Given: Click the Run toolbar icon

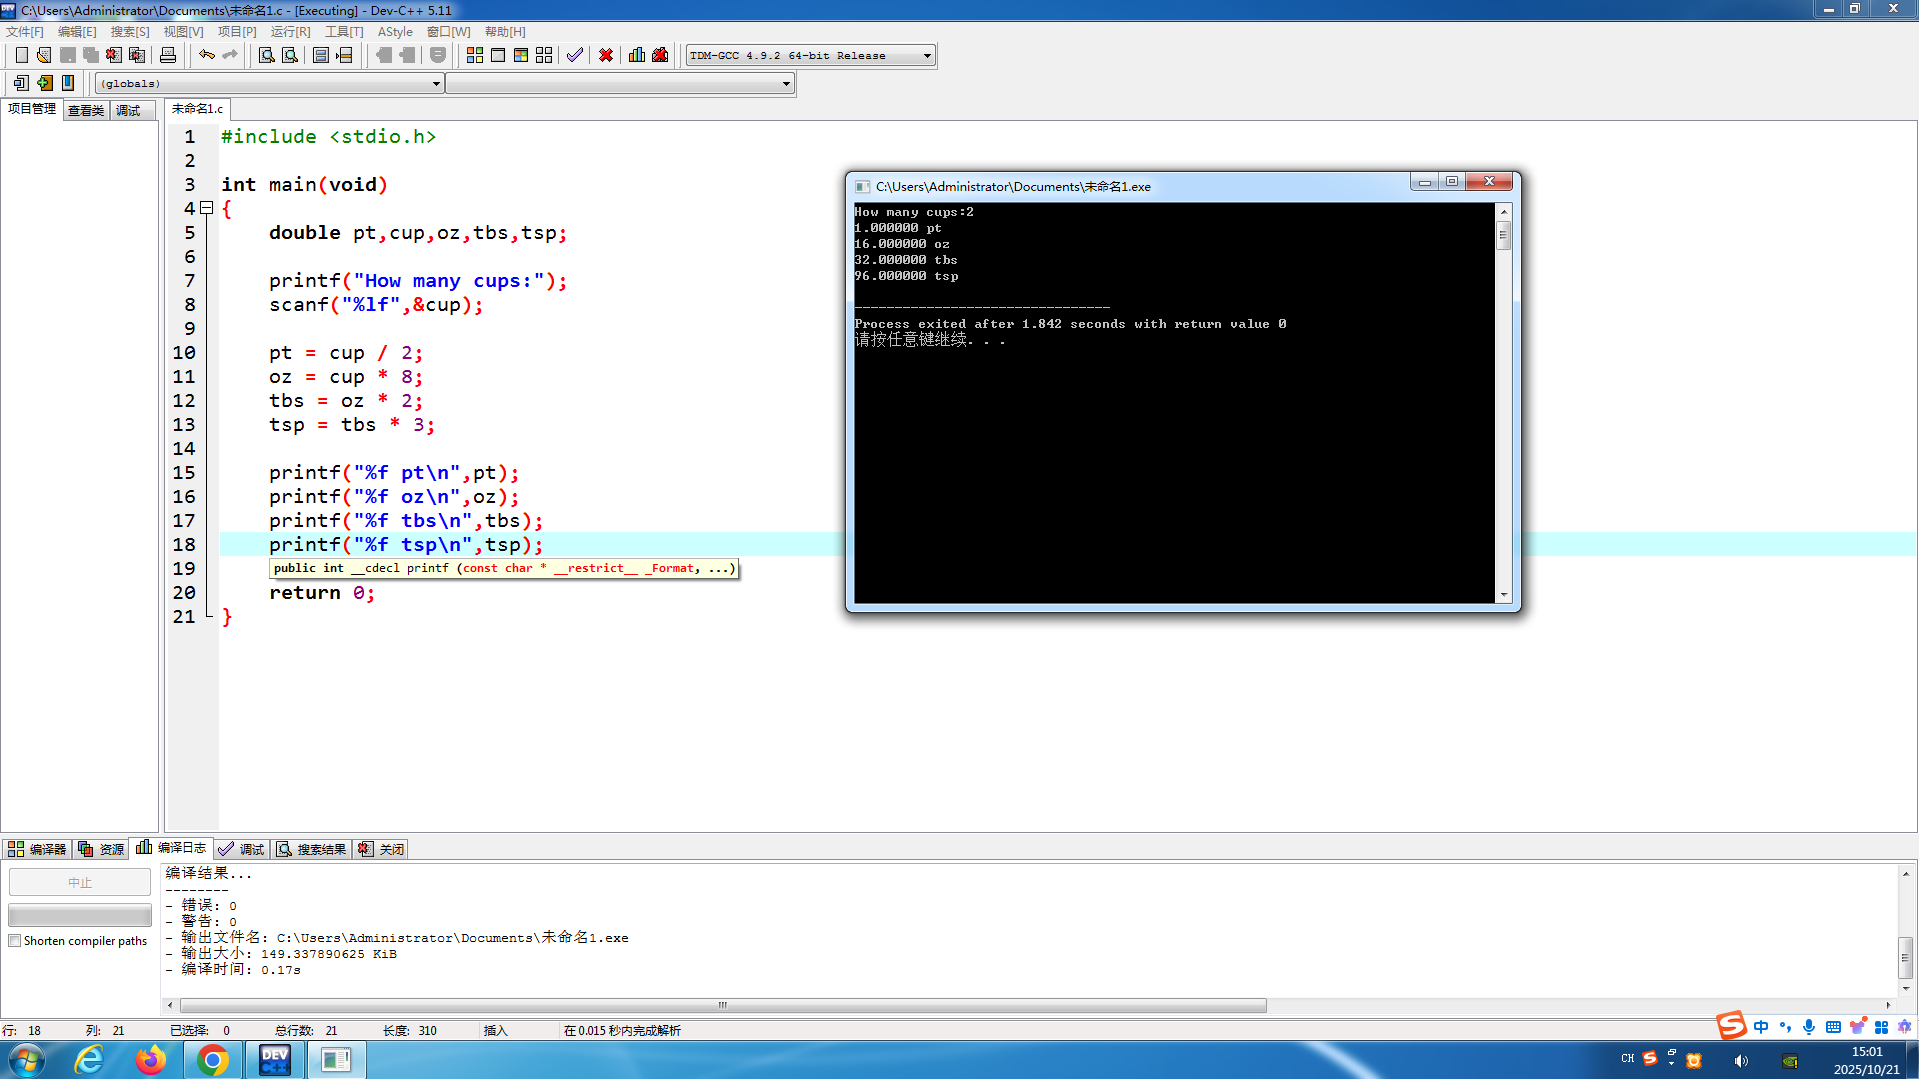Looking at the screenshot, I should pos(498,55).
